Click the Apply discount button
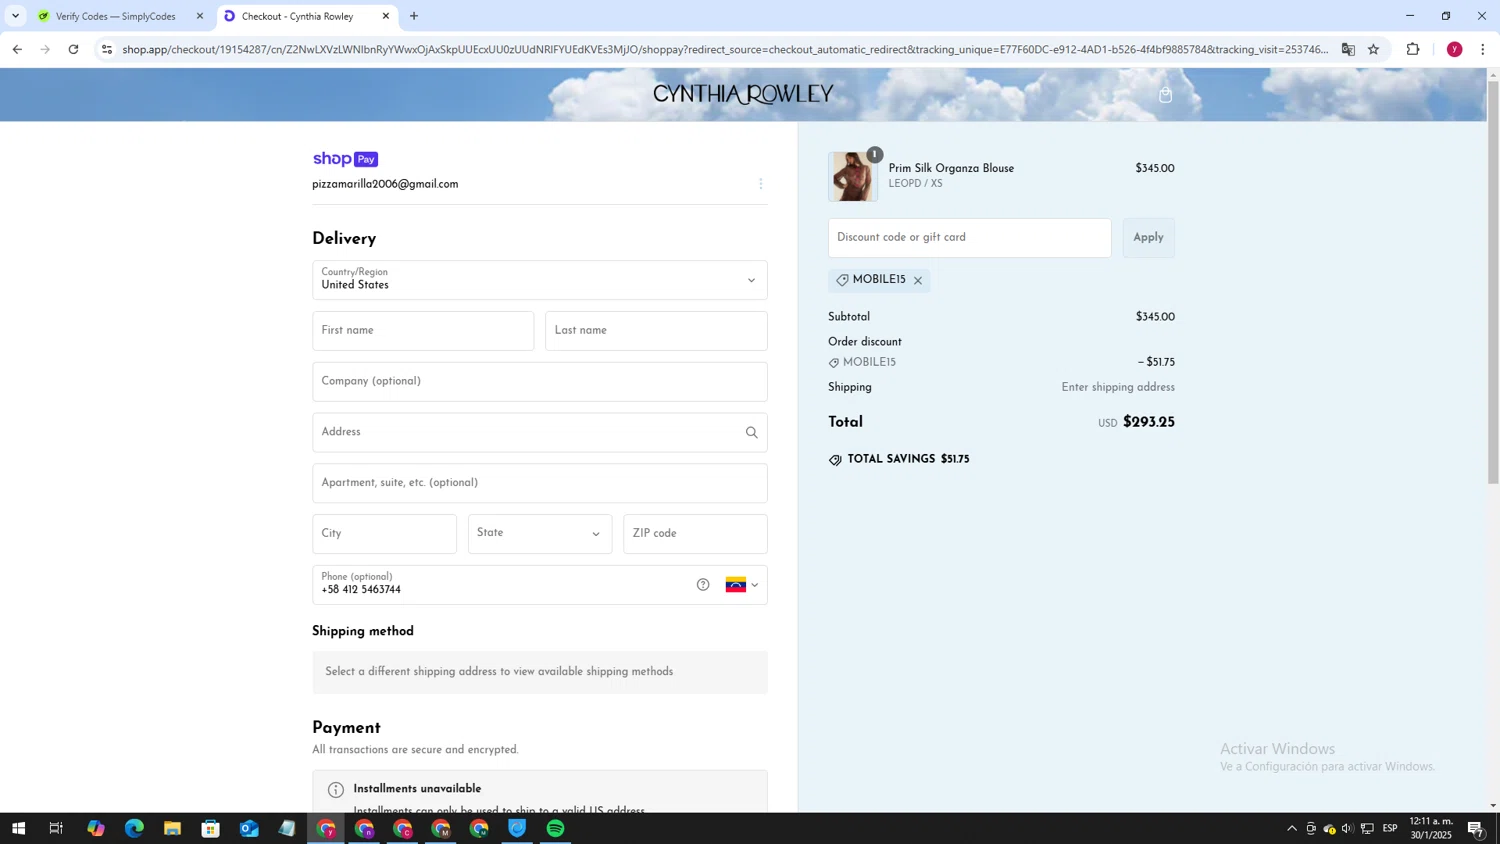The image size is (1500, 844). pyautogui.click(x=1148, y=238)
